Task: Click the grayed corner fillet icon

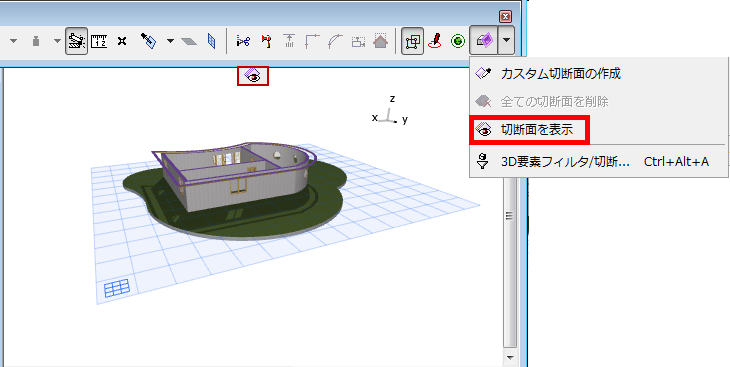Action: pyautogui.click(x=312, y=41)
